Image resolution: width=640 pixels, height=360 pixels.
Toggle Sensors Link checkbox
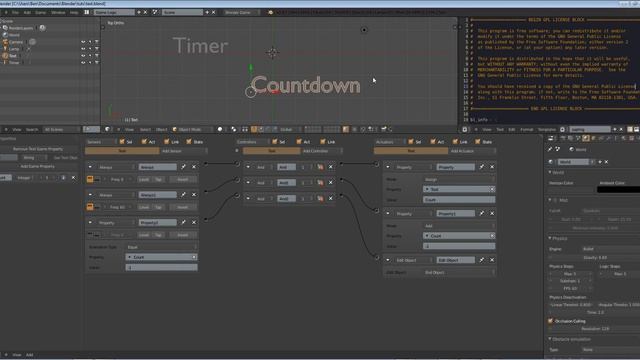(x=167, y=142)
